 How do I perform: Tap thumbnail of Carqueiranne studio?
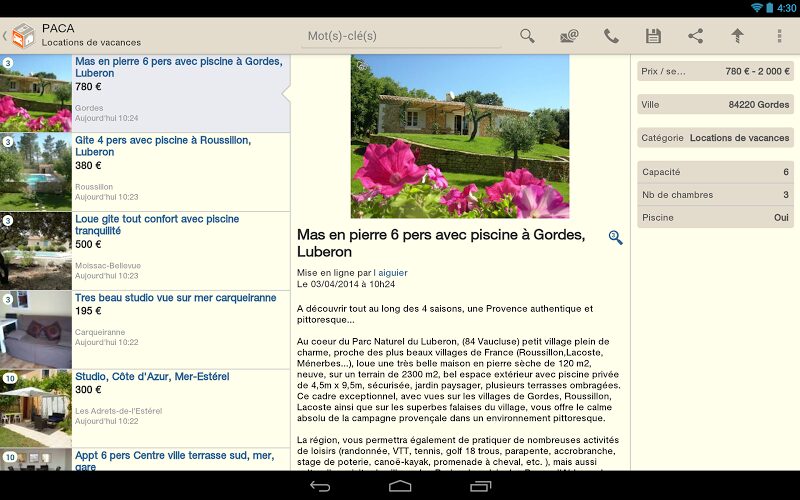pyautogui.click(x=36, y=329)
